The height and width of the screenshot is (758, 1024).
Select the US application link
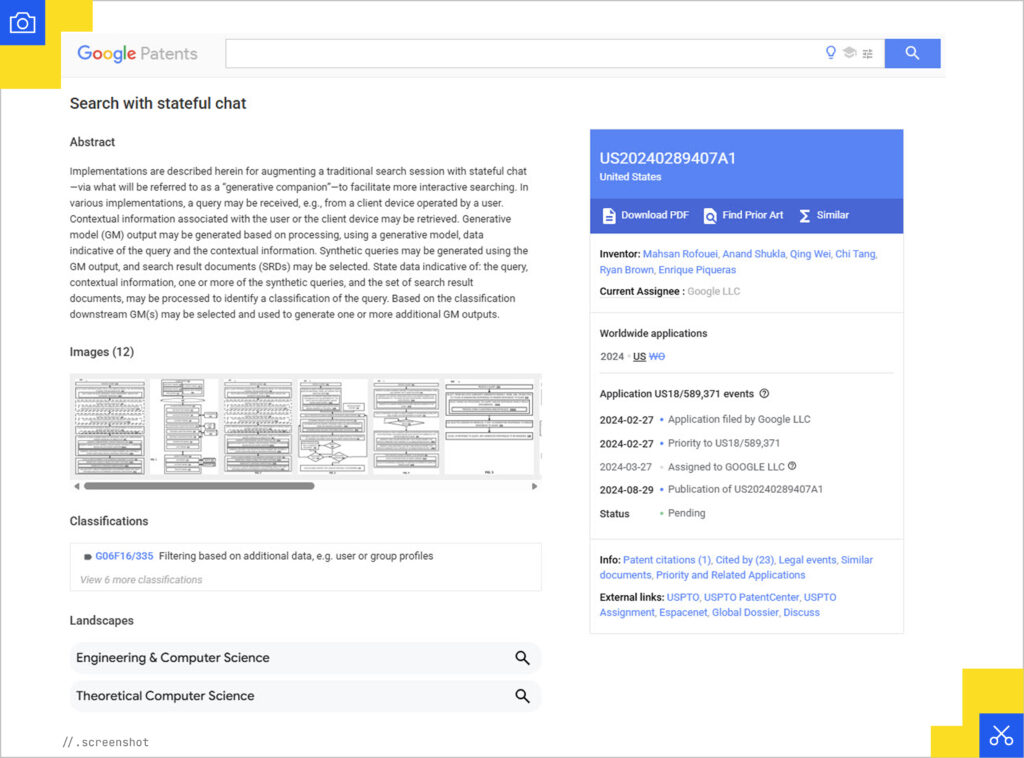pyautogui.click(x=638, y=356)
